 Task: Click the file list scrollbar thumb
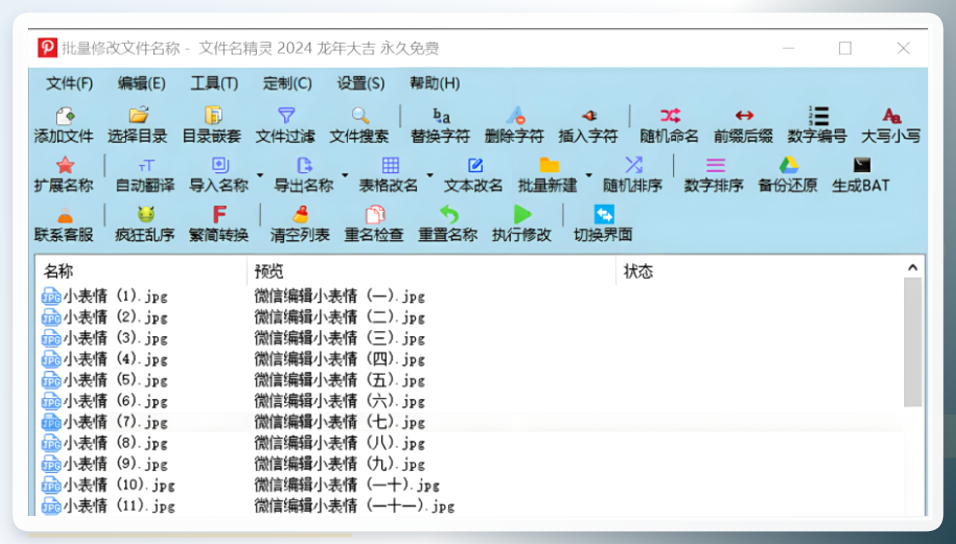coord(913,342)
